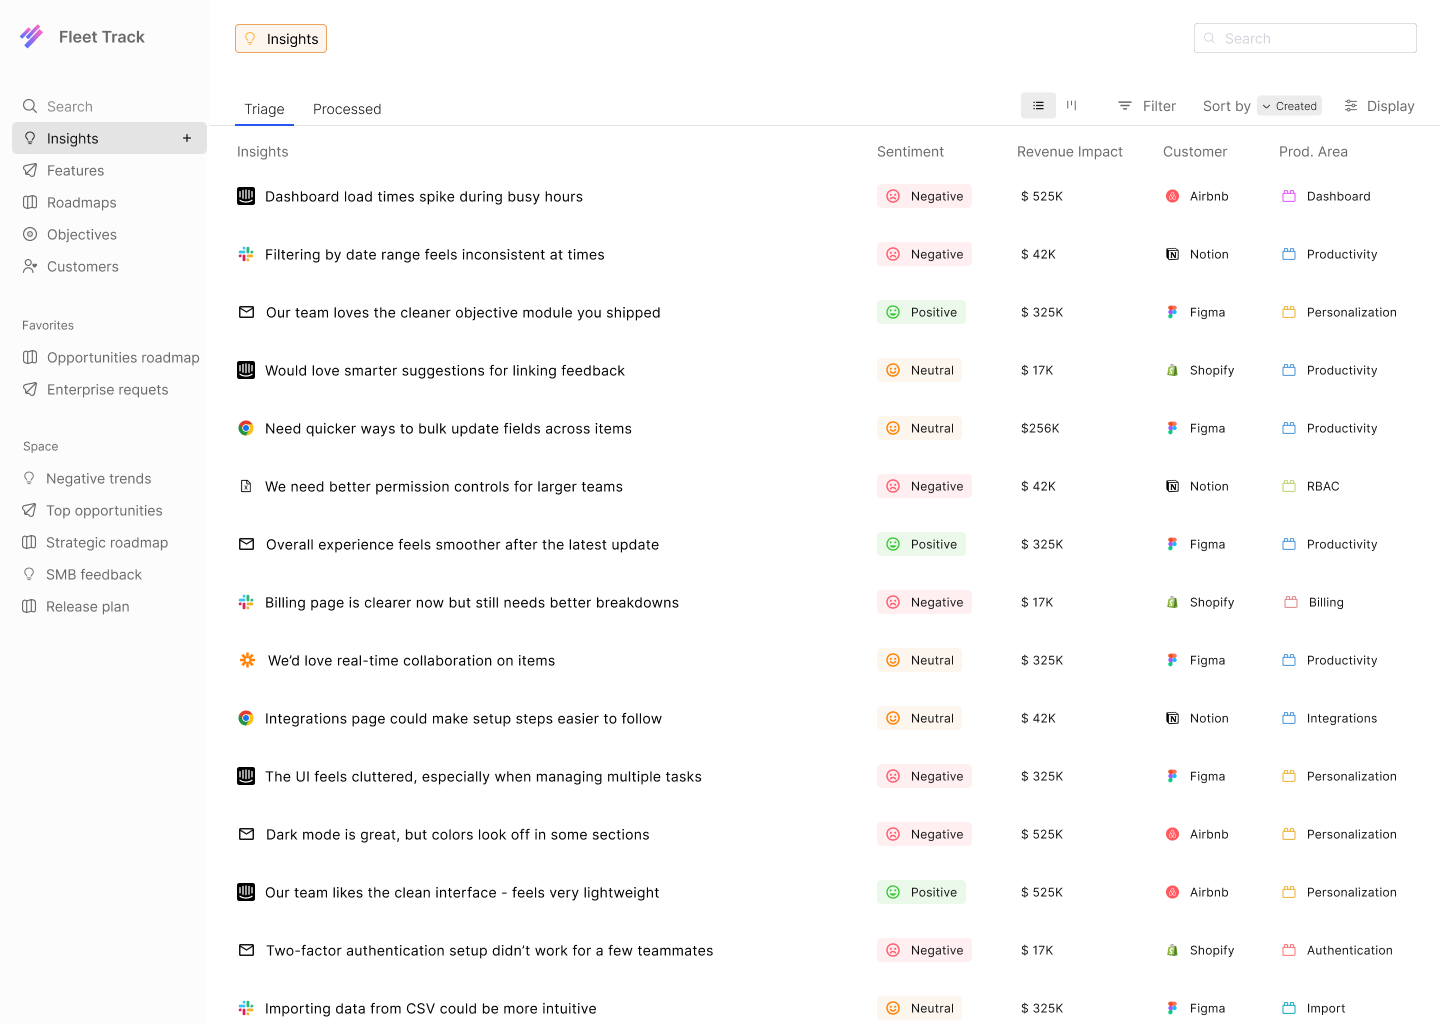Image resolution: width=1440 pixels, height=1024 pixels.
Task: Open Positive sentiment selector on cleaner objective row
Action: click(921, 312)
